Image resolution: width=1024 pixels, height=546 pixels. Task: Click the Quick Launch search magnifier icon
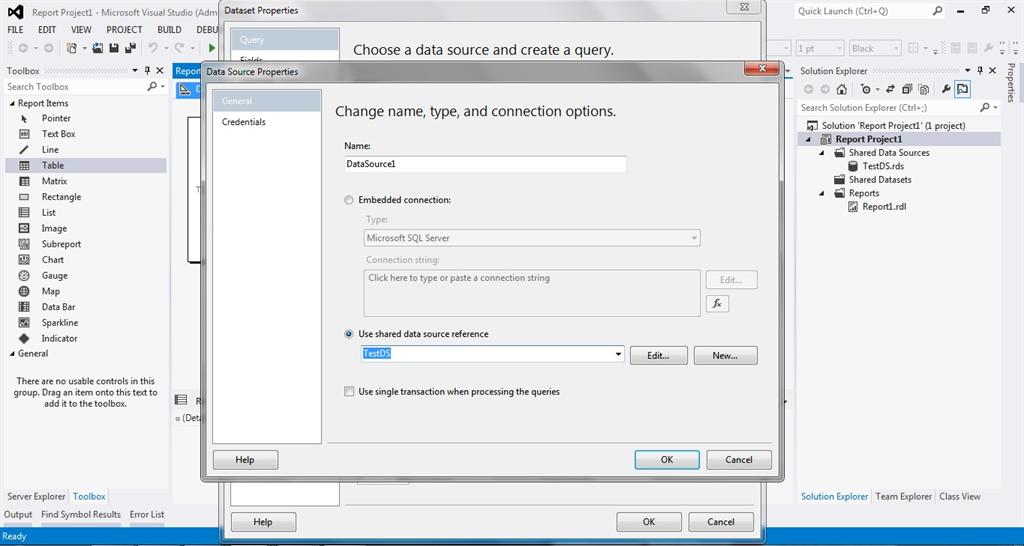937,10
